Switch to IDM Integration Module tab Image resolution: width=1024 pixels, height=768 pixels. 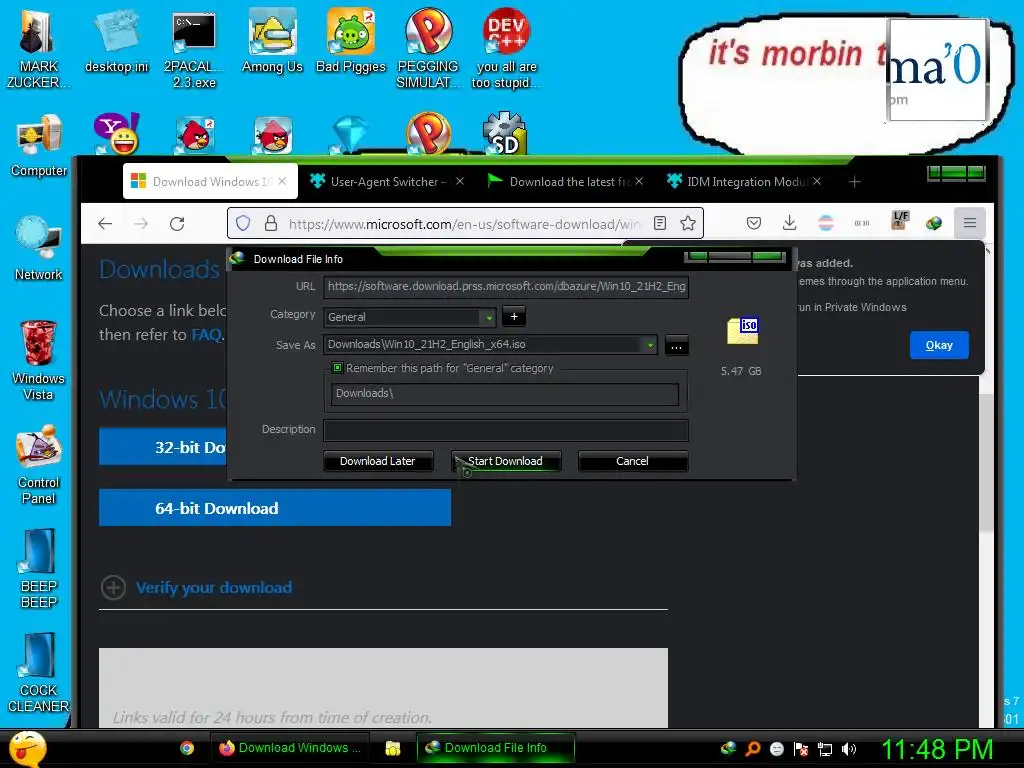point(744,182)
